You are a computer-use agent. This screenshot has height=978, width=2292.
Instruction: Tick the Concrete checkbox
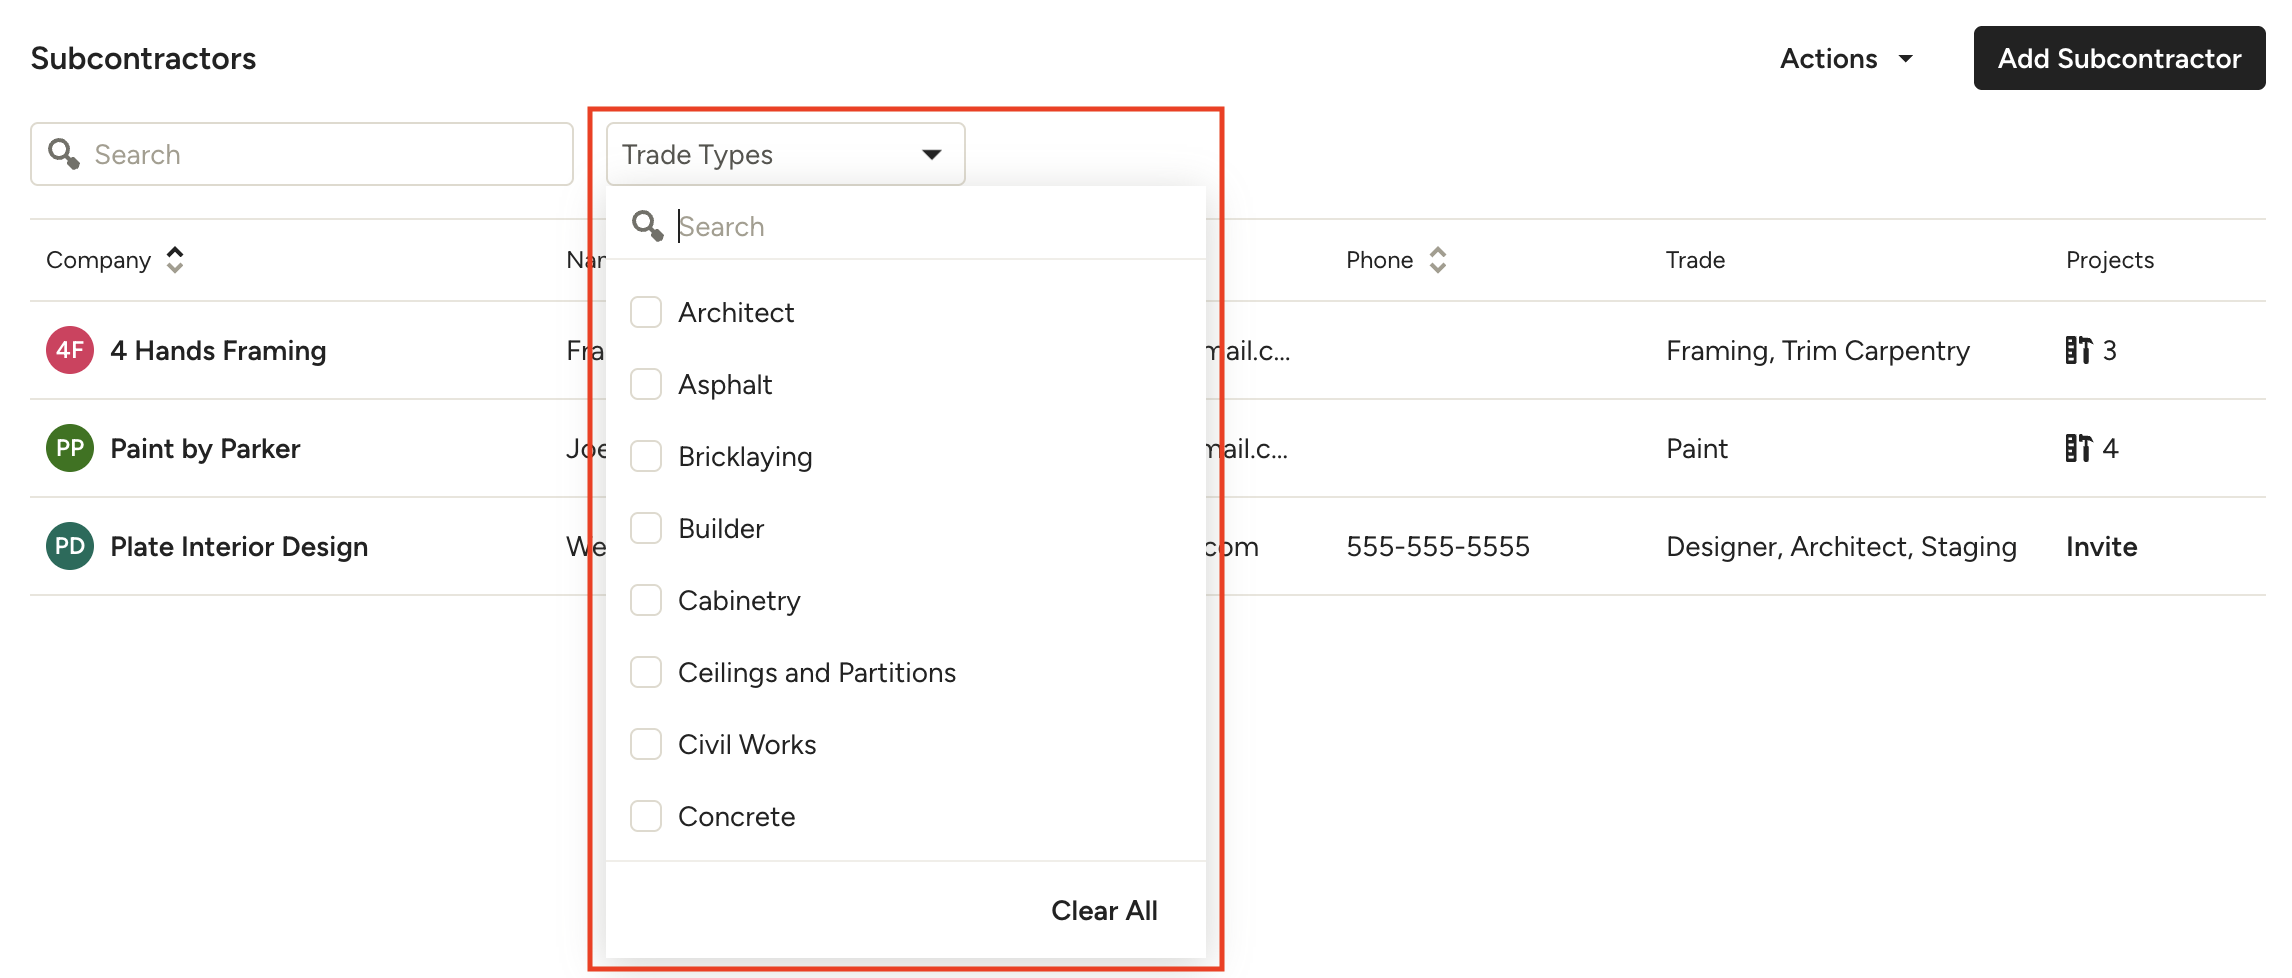(x=646, y=816)
